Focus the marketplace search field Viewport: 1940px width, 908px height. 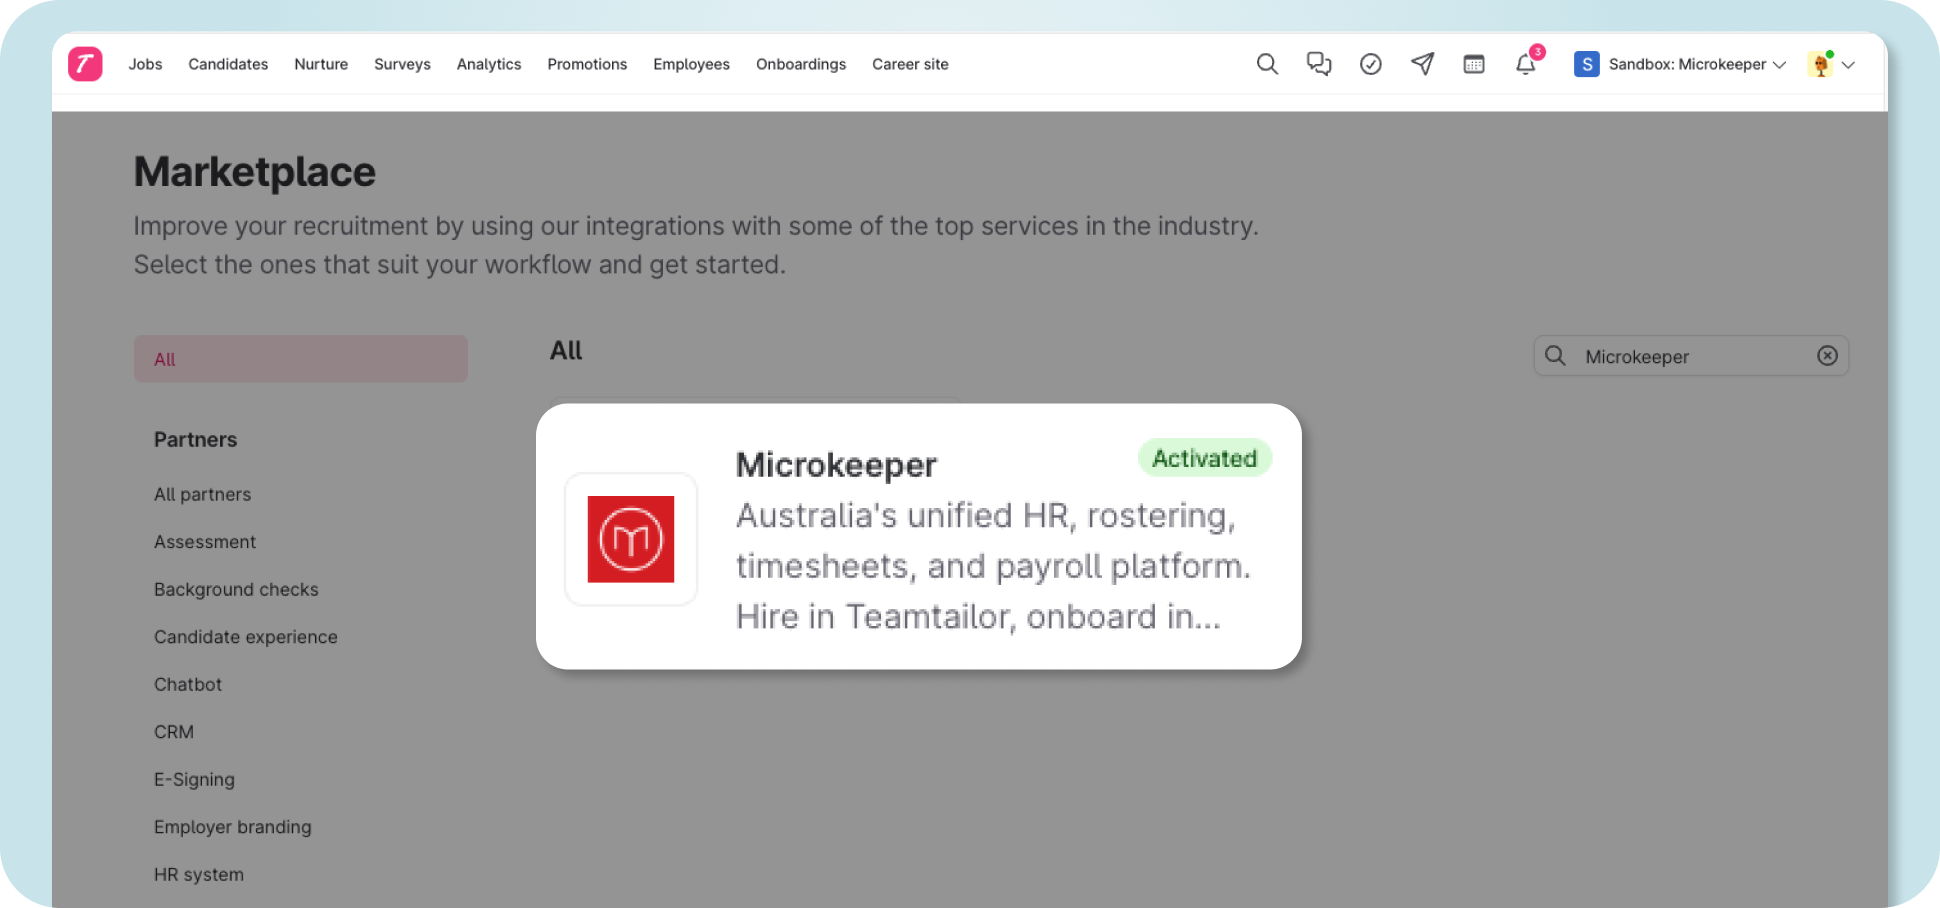coord(1691,356)
